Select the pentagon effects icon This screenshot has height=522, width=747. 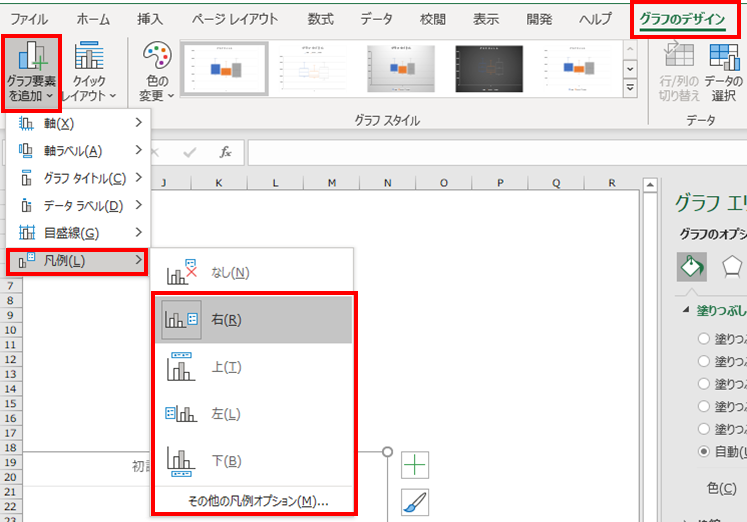point(731,267)
